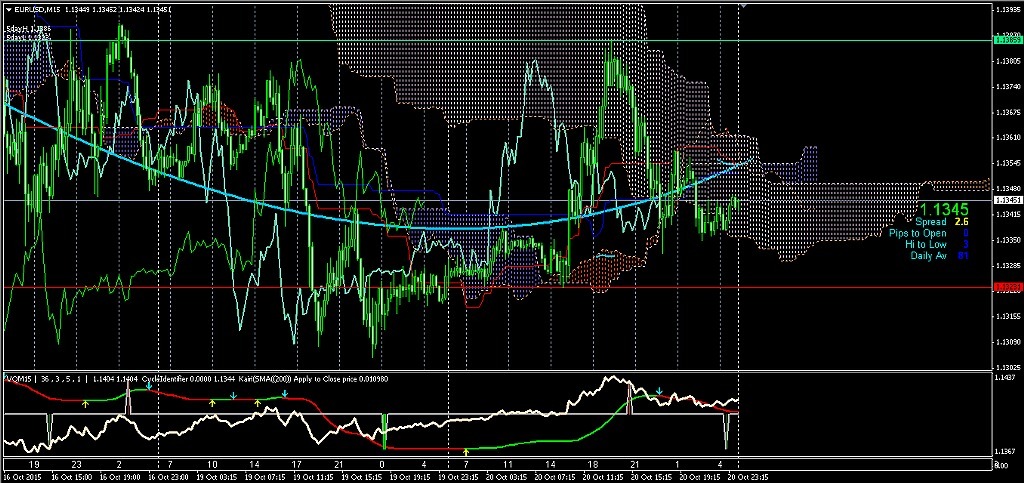
Task: Click the 19 Oct 15:15 time label
Action: (364, 476)
